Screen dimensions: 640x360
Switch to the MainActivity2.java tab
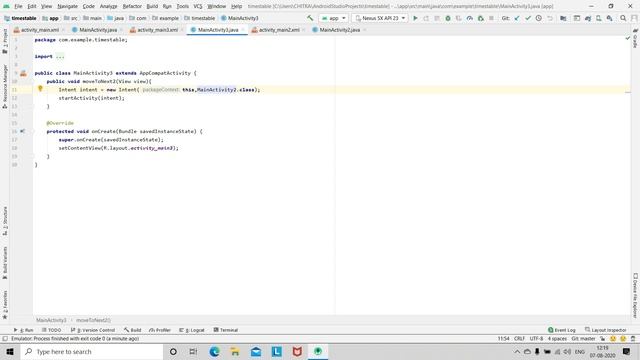pos(339,30)
